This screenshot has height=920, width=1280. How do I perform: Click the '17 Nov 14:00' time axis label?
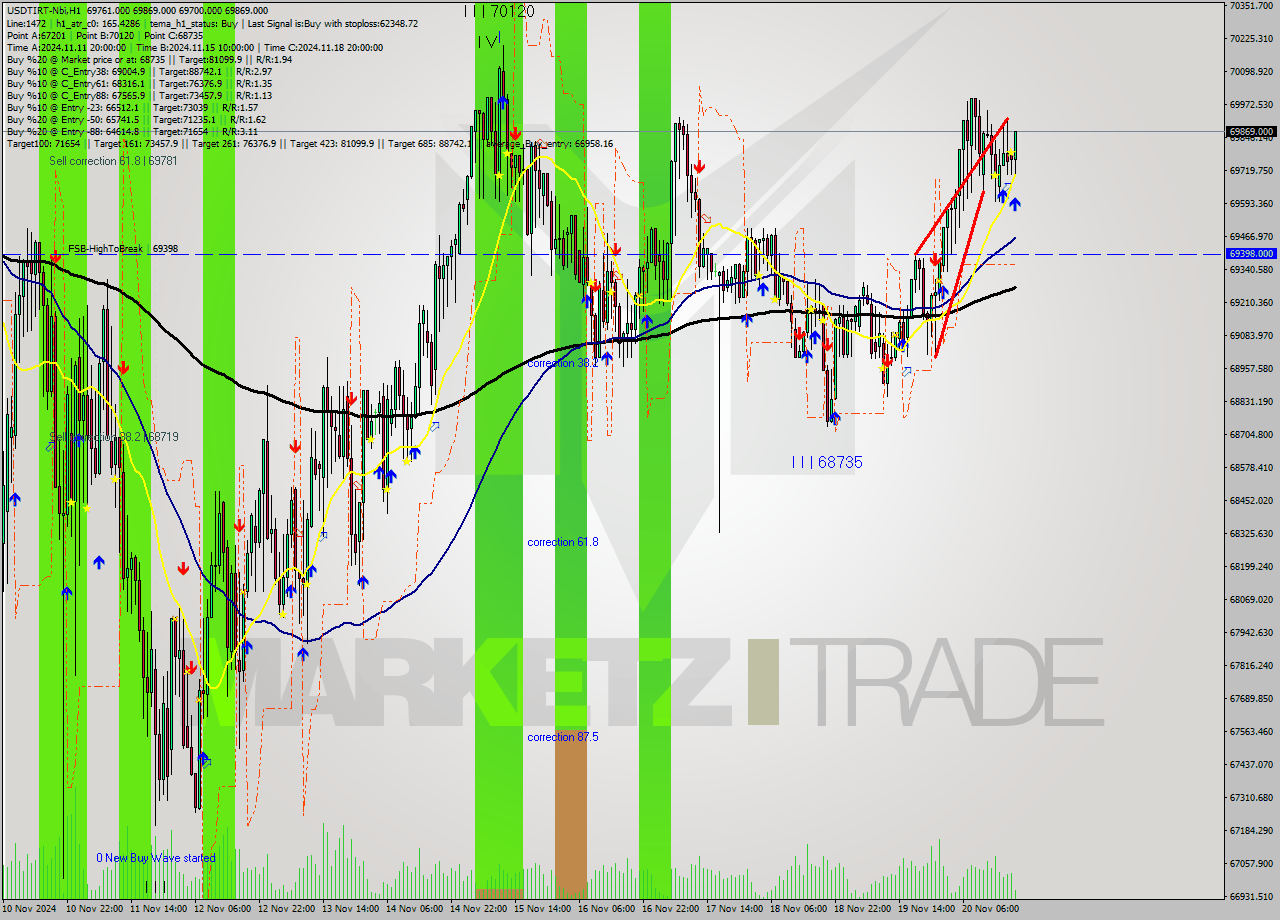[734, 909]
